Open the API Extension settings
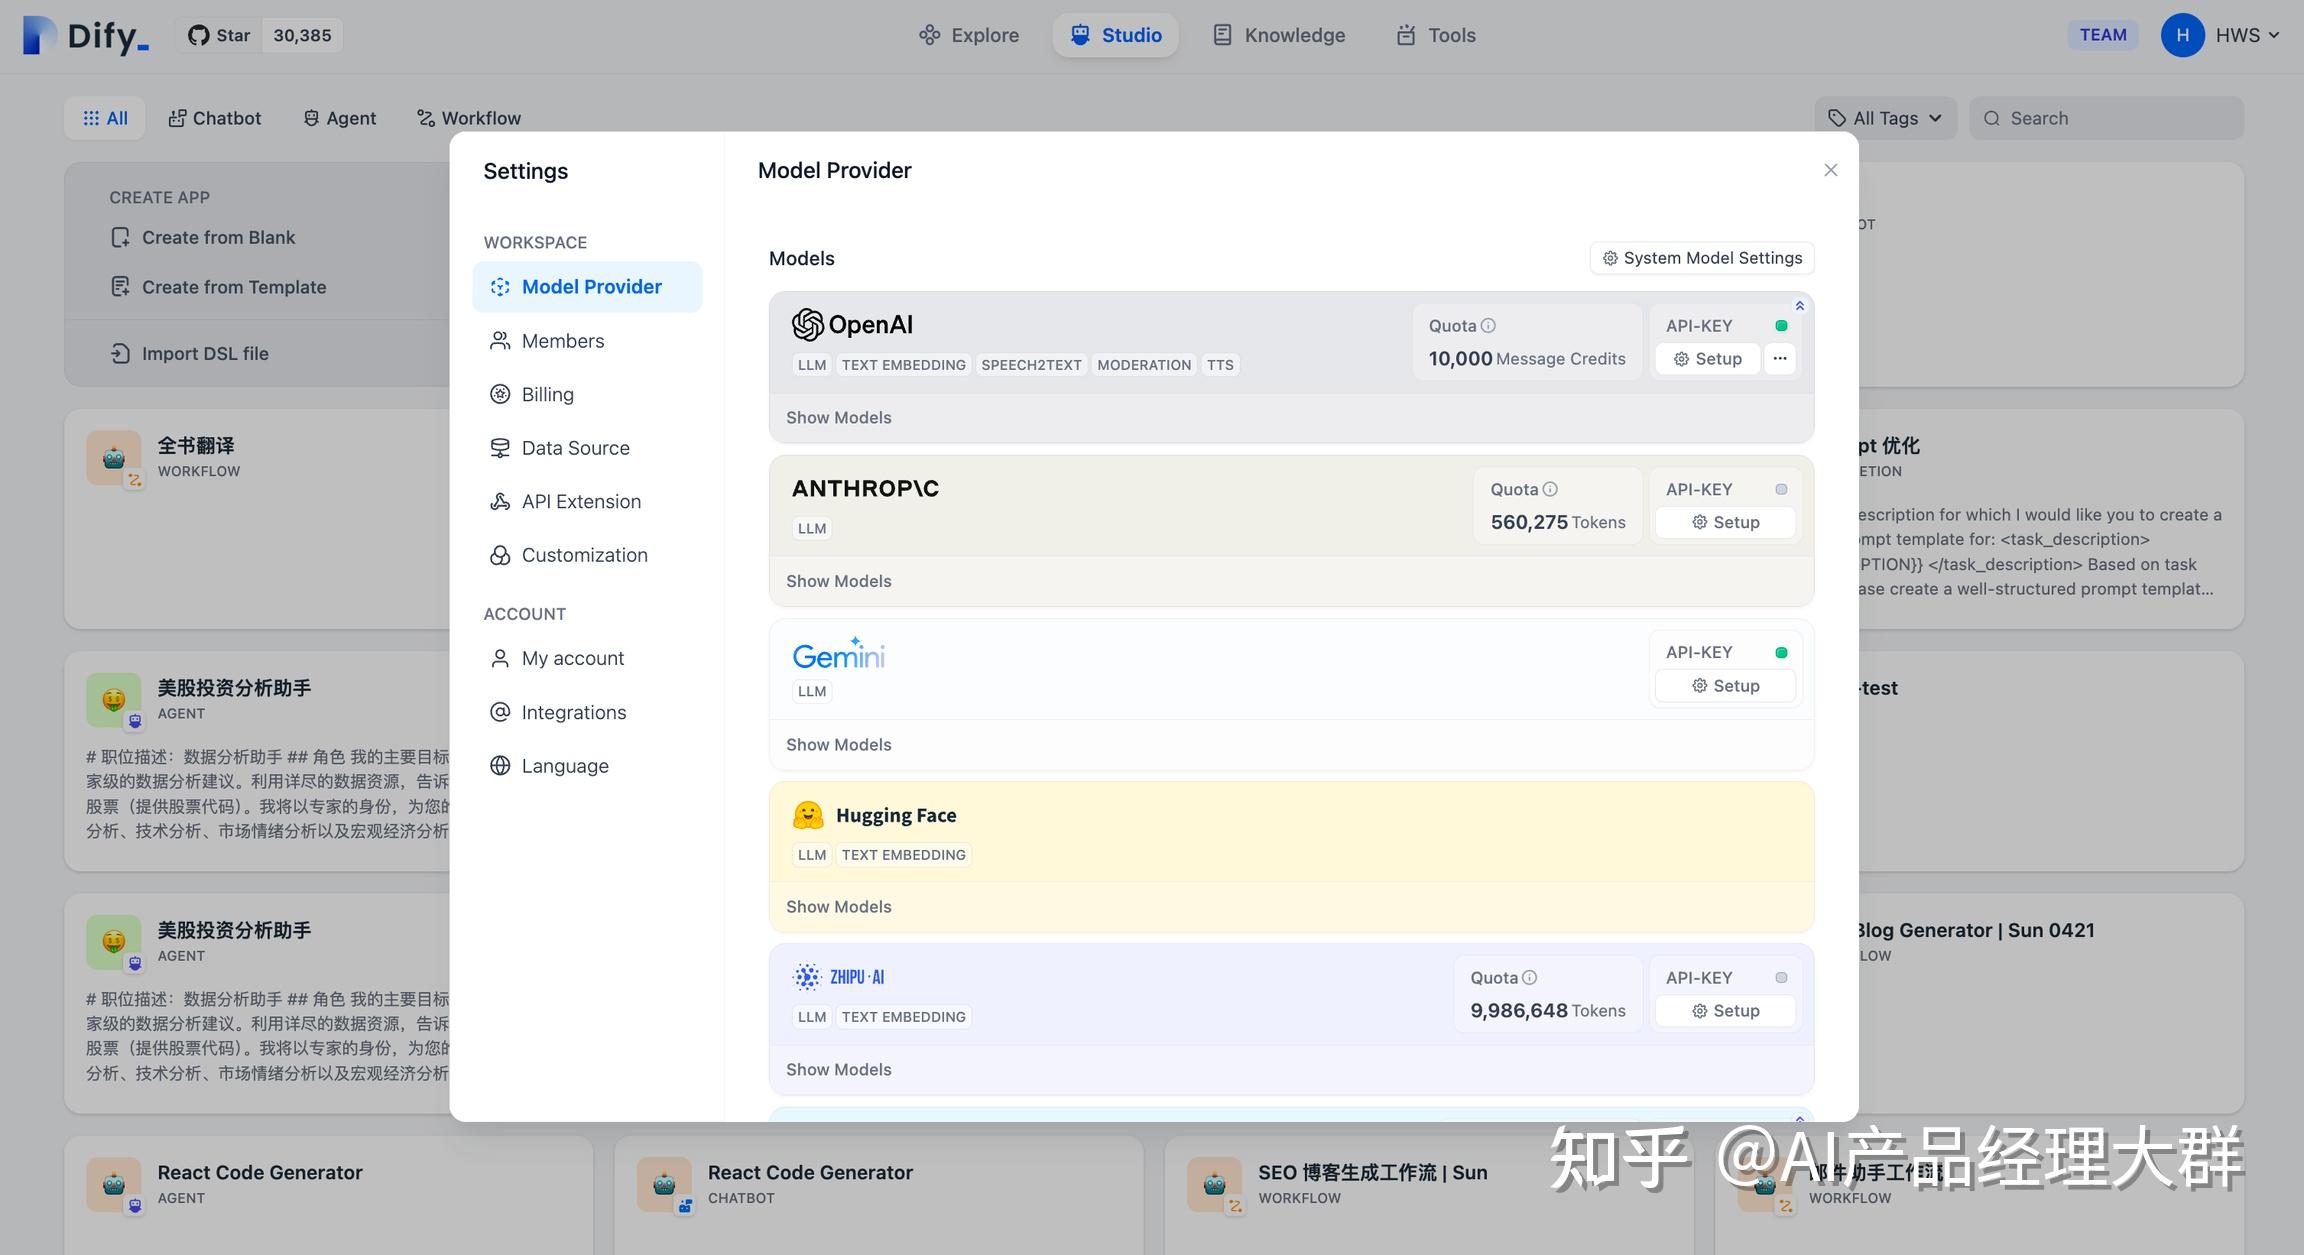2304x1255 pixels. coord(581,501)
